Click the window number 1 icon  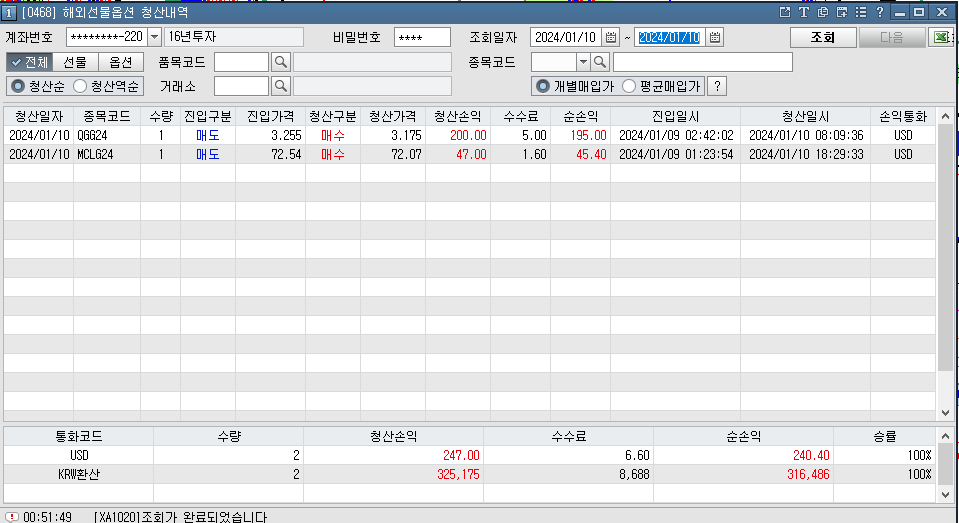[x=9, y=12]
